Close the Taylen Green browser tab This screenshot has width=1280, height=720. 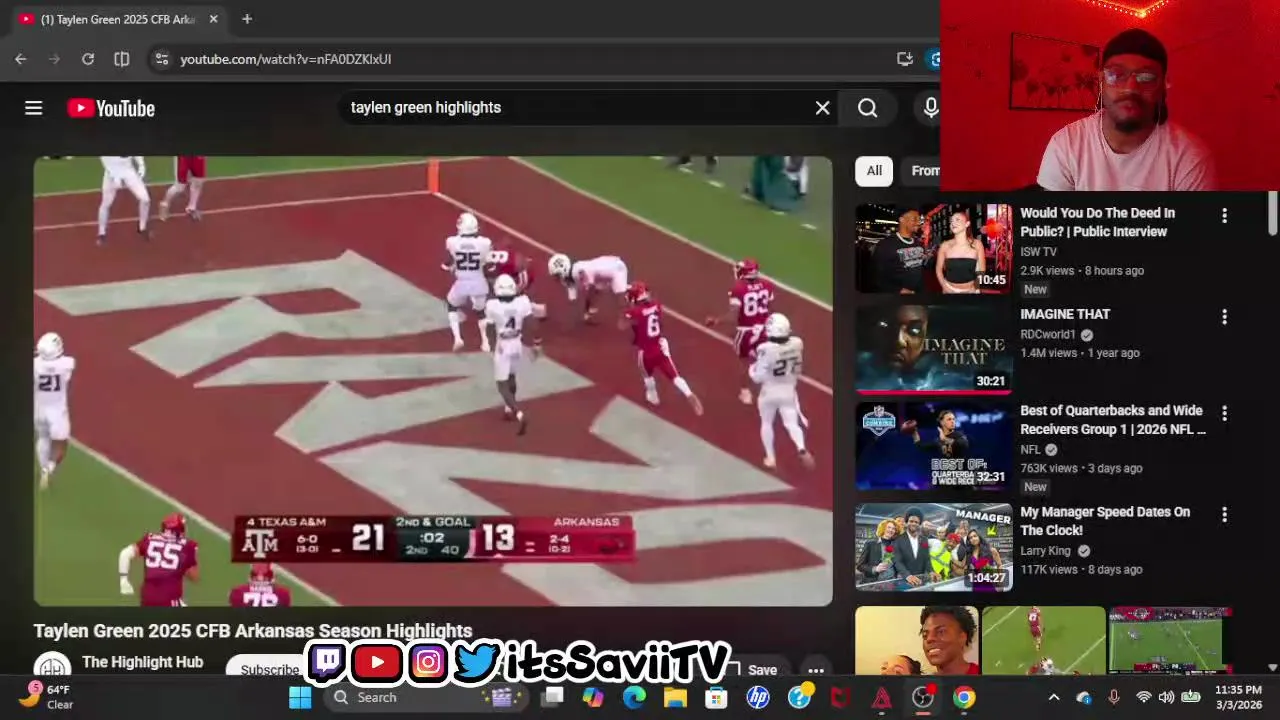coord(213,19)
